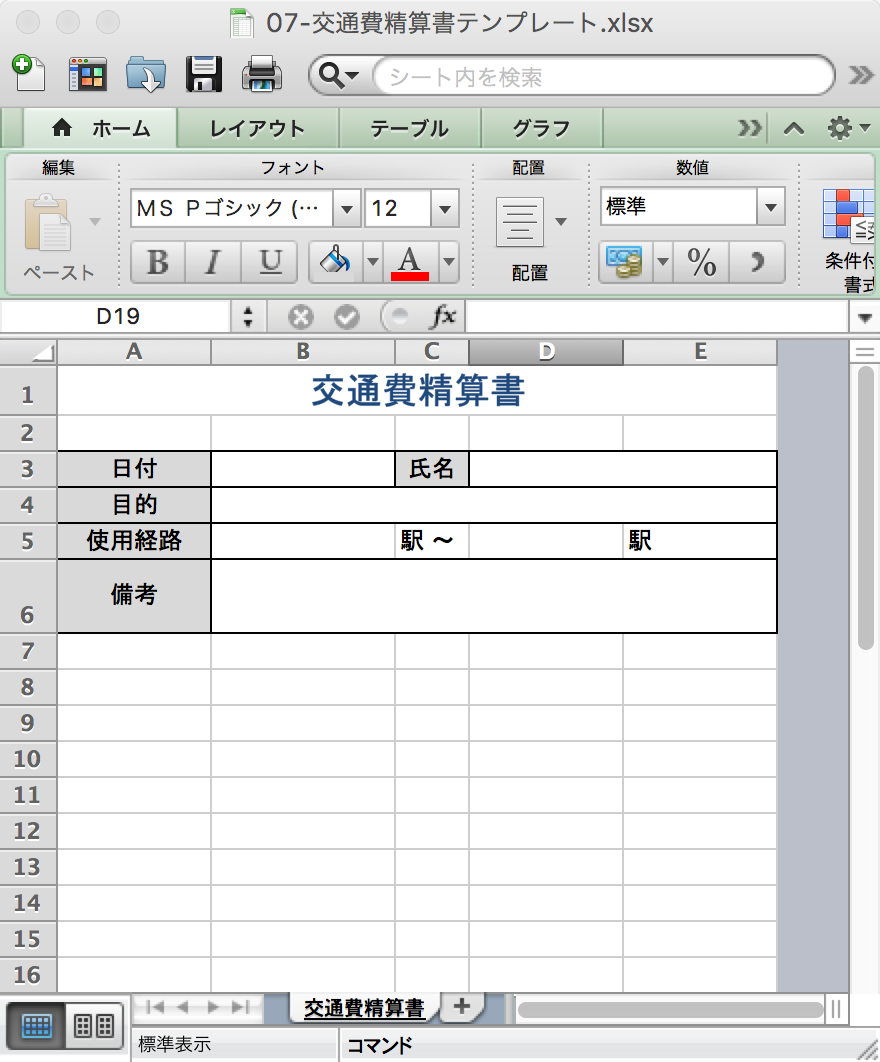Open the 標準 number format dropdown
This screenshot has height=1062, width=880.
click(770, 207)
